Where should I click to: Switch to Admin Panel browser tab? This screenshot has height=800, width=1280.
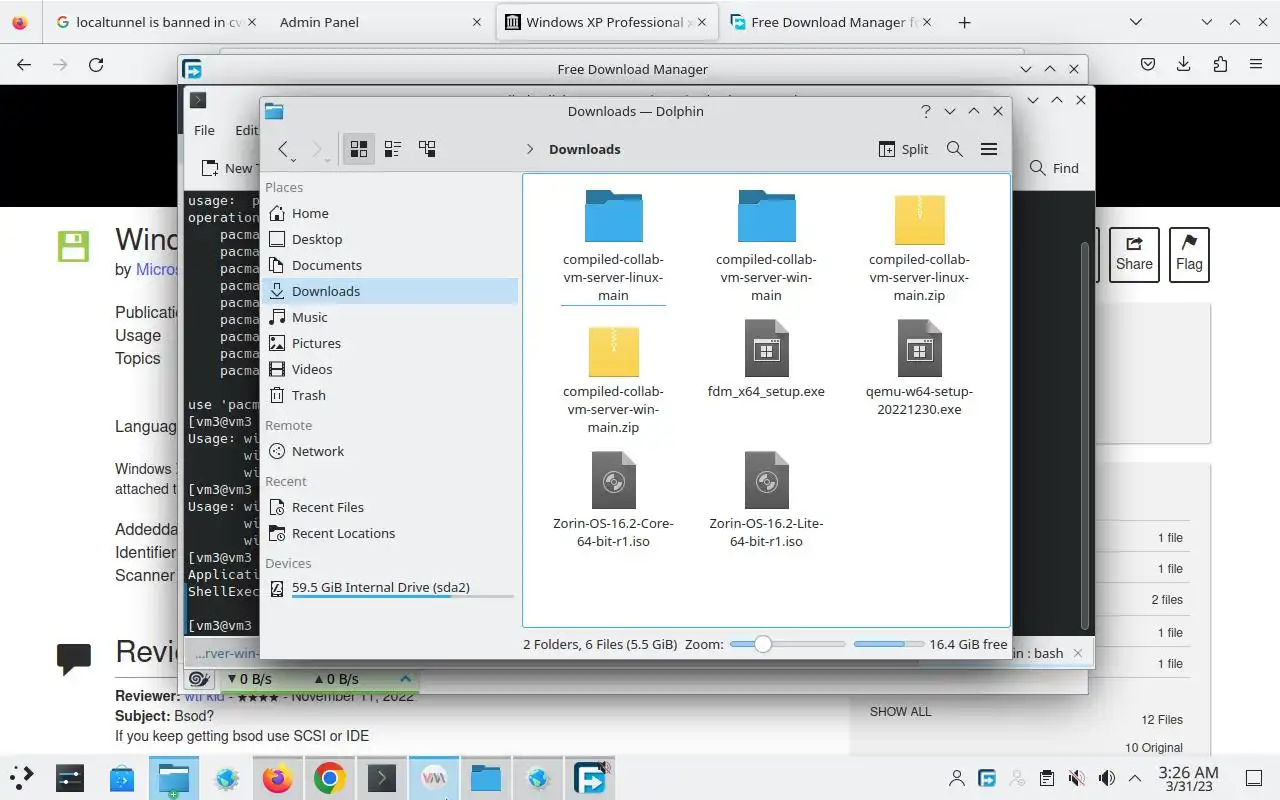pyautogui.click(x=378, y=22)
